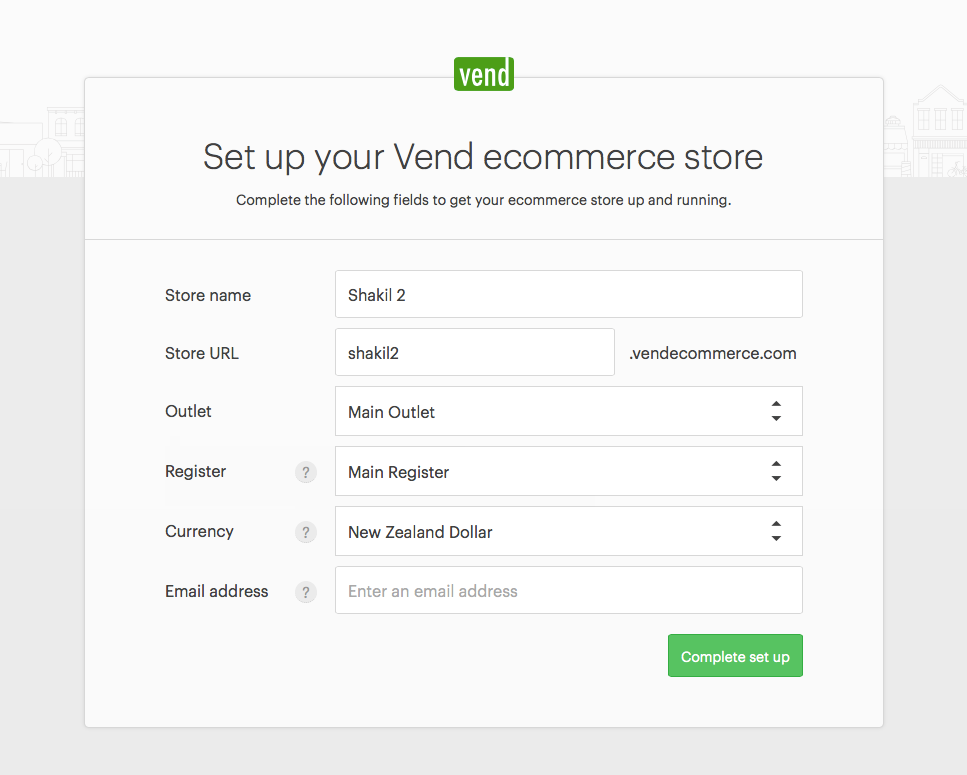
Task: Open the Register help question-mark icon
Action: pyautogui.click(x=305, y=472)
